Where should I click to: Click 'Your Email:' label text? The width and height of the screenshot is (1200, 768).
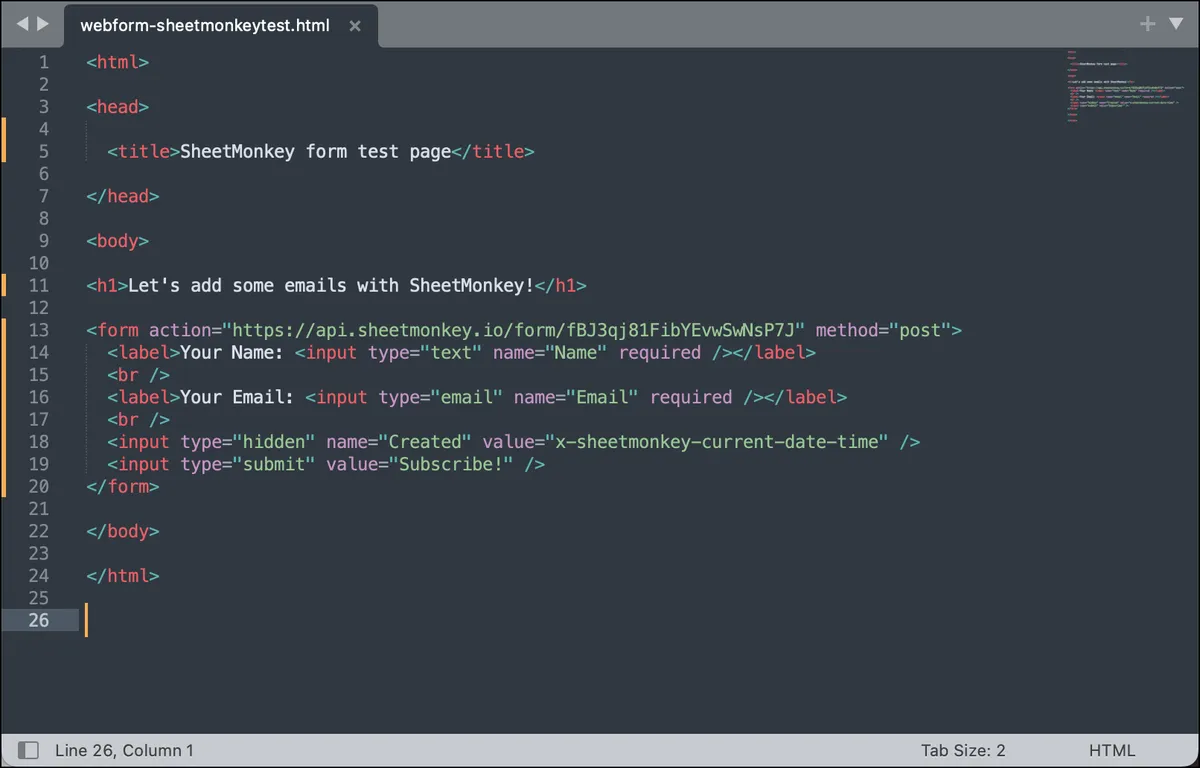point(237,397)
